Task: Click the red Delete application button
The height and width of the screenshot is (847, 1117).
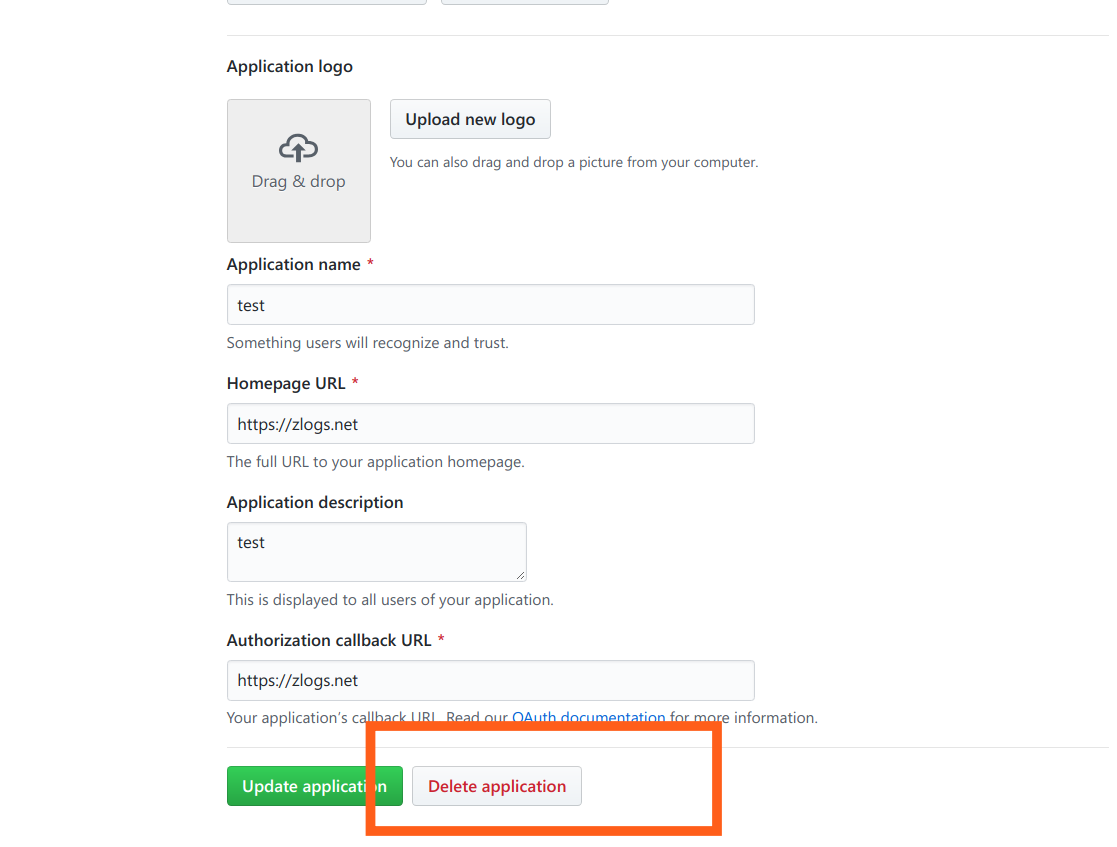Action: point(497,786)
